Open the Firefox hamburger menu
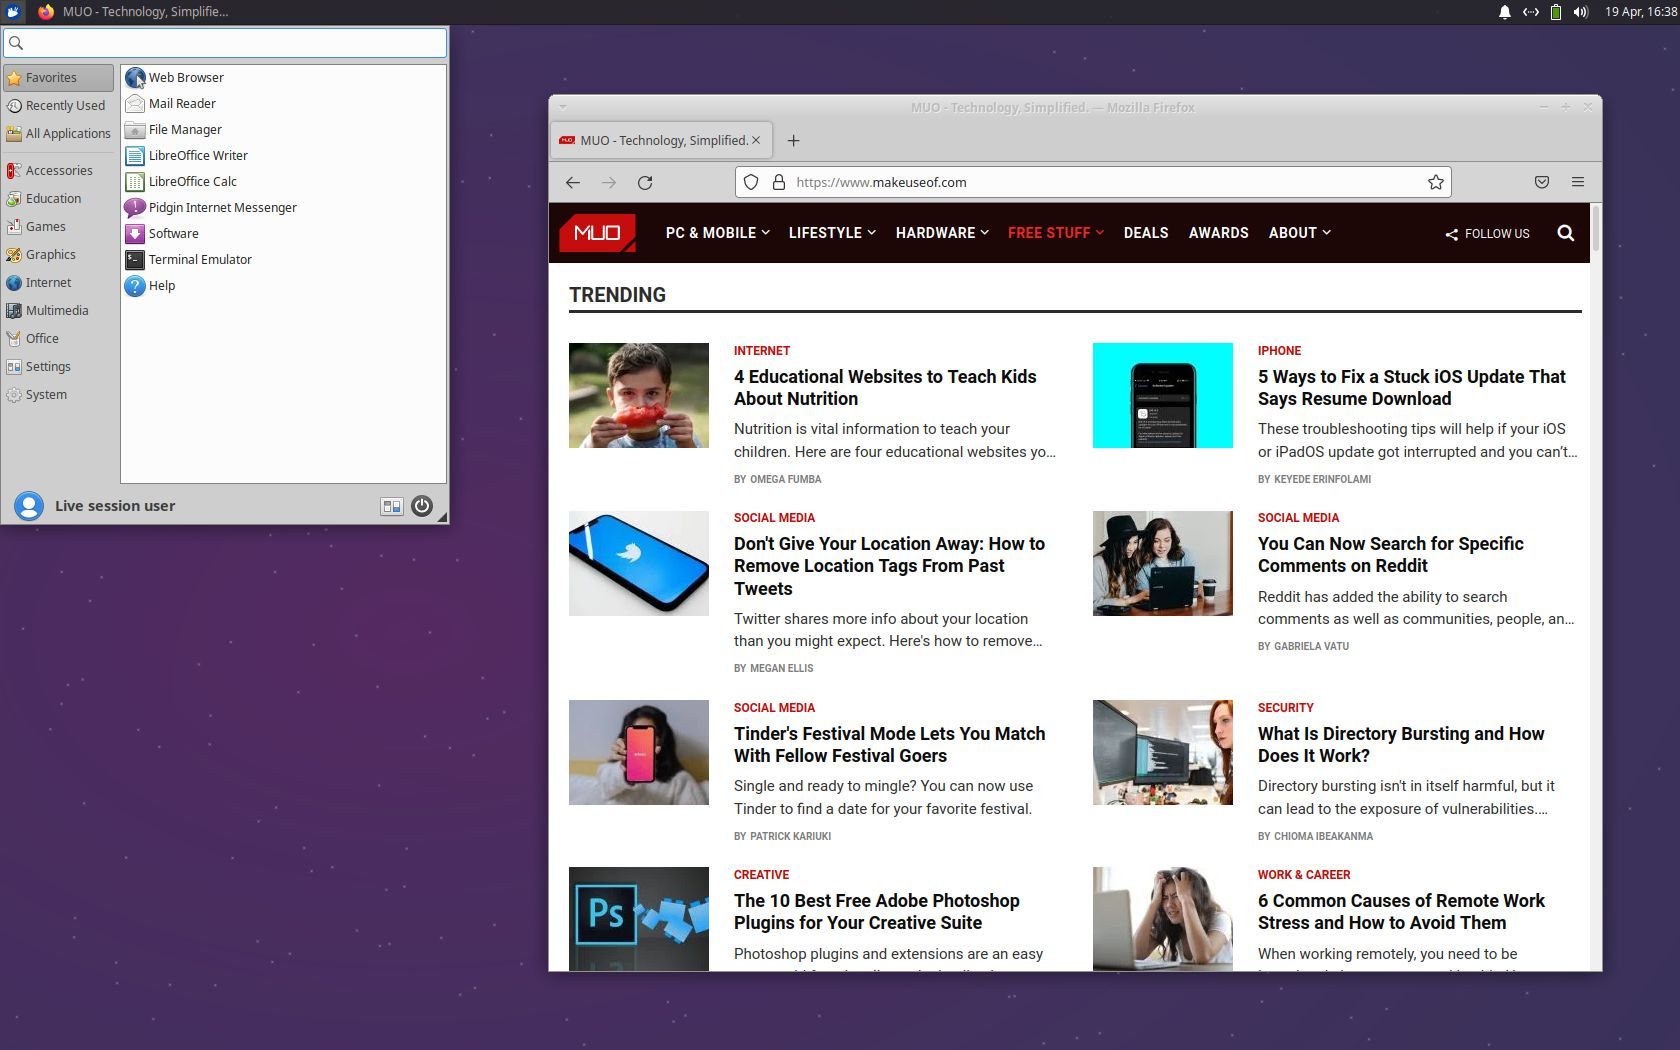Image resolution: width=1680 pixels, height=1050 pixels. [x=1578, y=182]
